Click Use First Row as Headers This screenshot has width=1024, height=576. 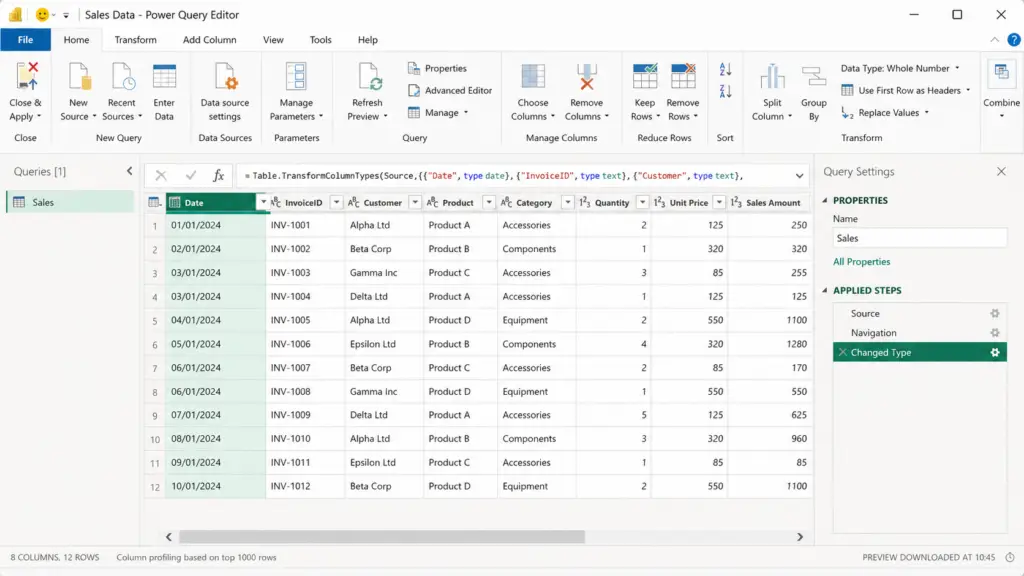coord(906,90)
